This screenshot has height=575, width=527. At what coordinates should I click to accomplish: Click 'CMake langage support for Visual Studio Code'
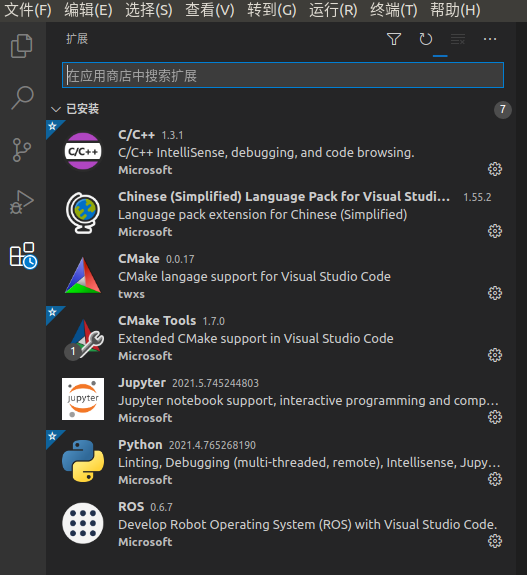tap(254, 277)
